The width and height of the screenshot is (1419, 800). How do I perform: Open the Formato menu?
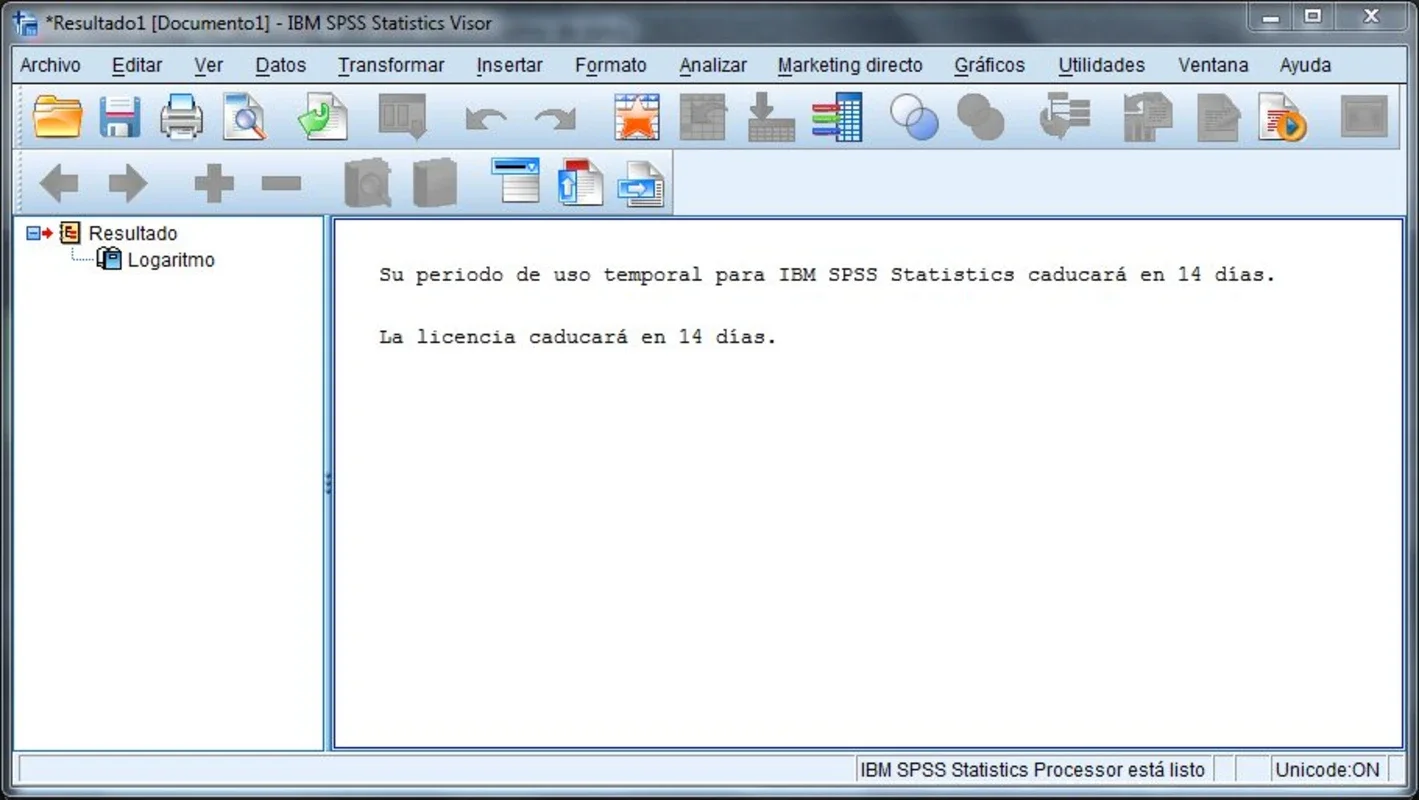coord(611,65)
